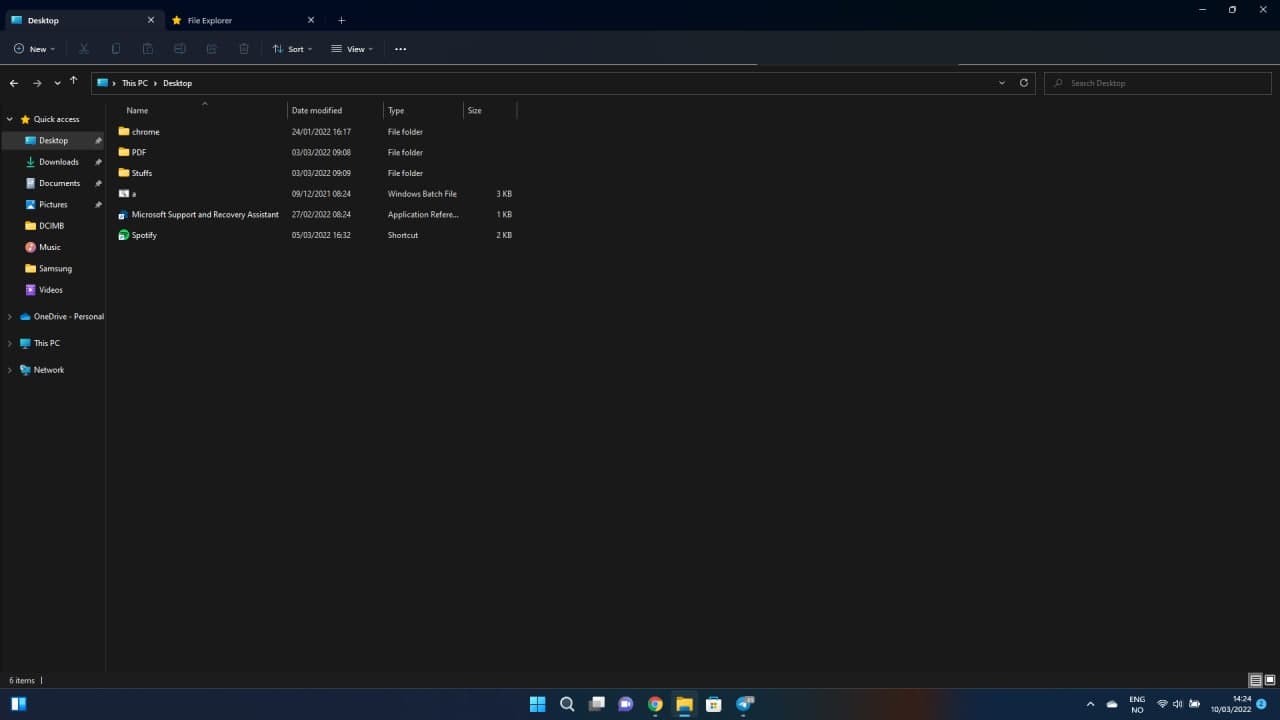
Task: Switch to Details view at bottom-right
Action: point(1255,680)
